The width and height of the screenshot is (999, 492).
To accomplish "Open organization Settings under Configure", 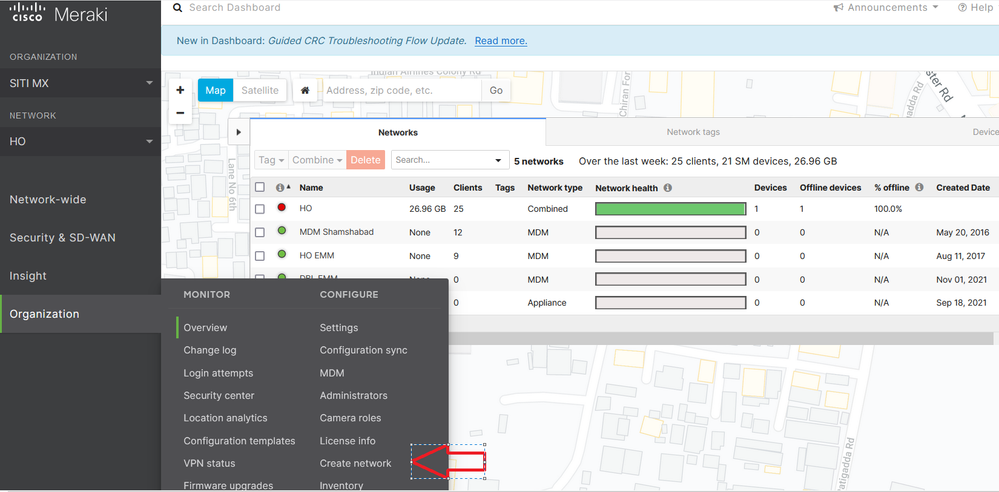I will (x=339, y=328).
